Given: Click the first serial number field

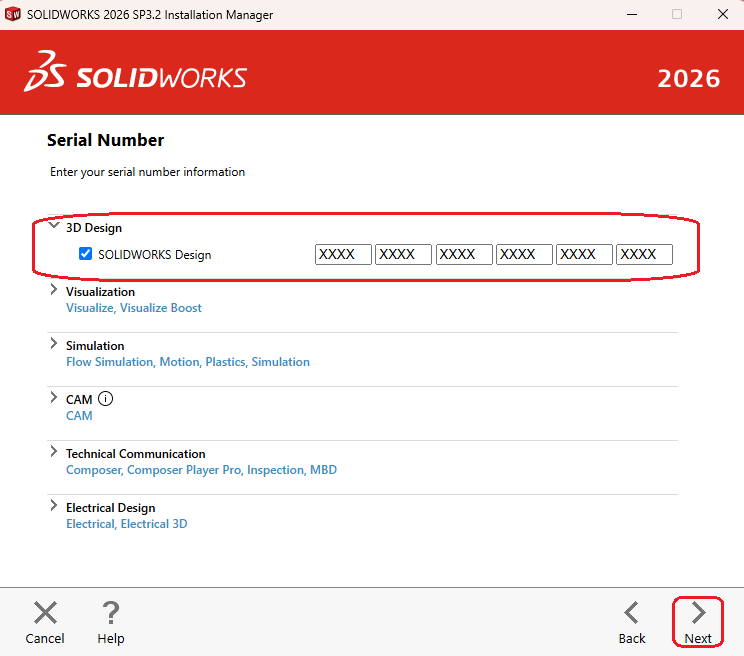Looking at the screenshot, I should point(343,254).
